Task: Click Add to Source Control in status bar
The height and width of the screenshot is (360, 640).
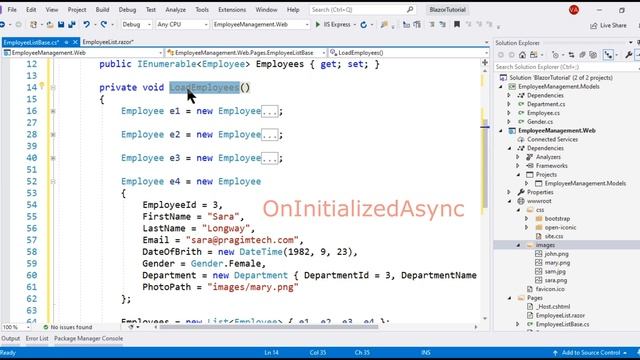Action: coord(590,353)
